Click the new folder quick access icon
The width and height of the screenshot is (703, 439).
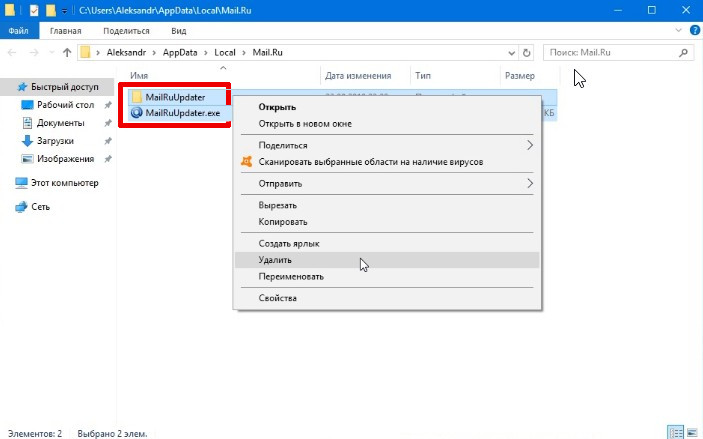tap(51, 10)
